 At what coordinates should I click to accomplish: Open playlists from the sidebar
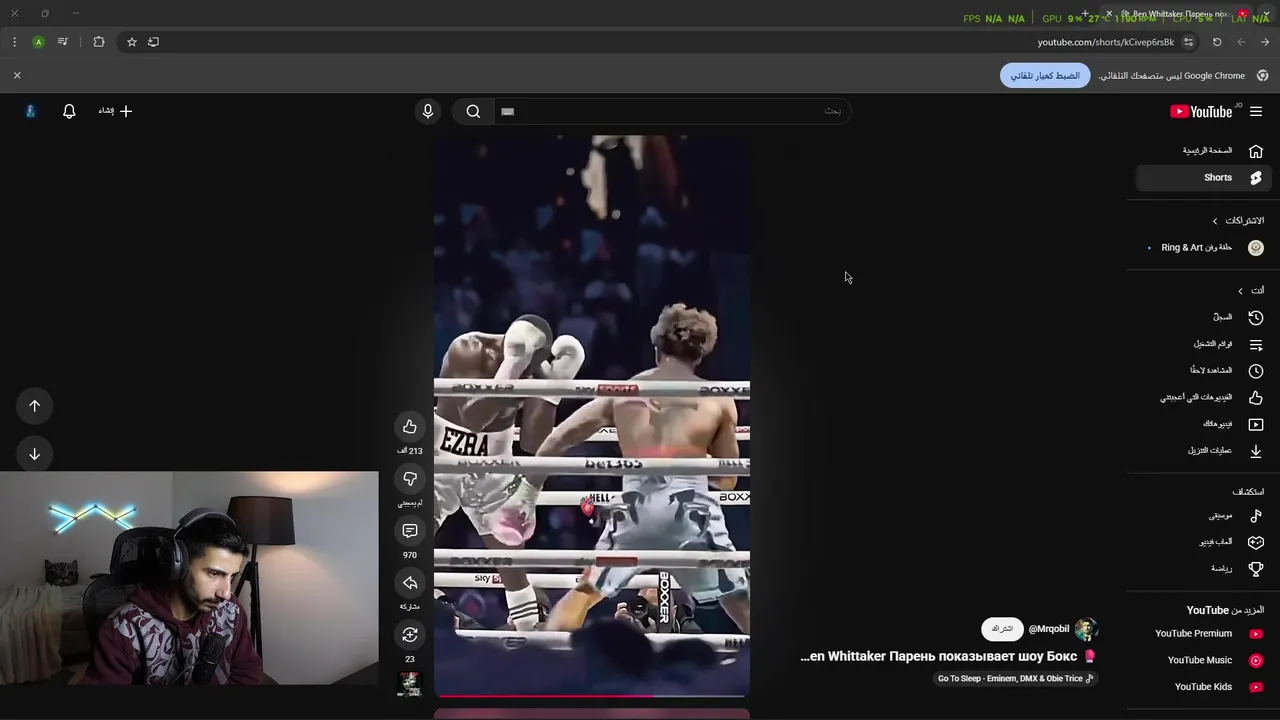pos(1204,344)
